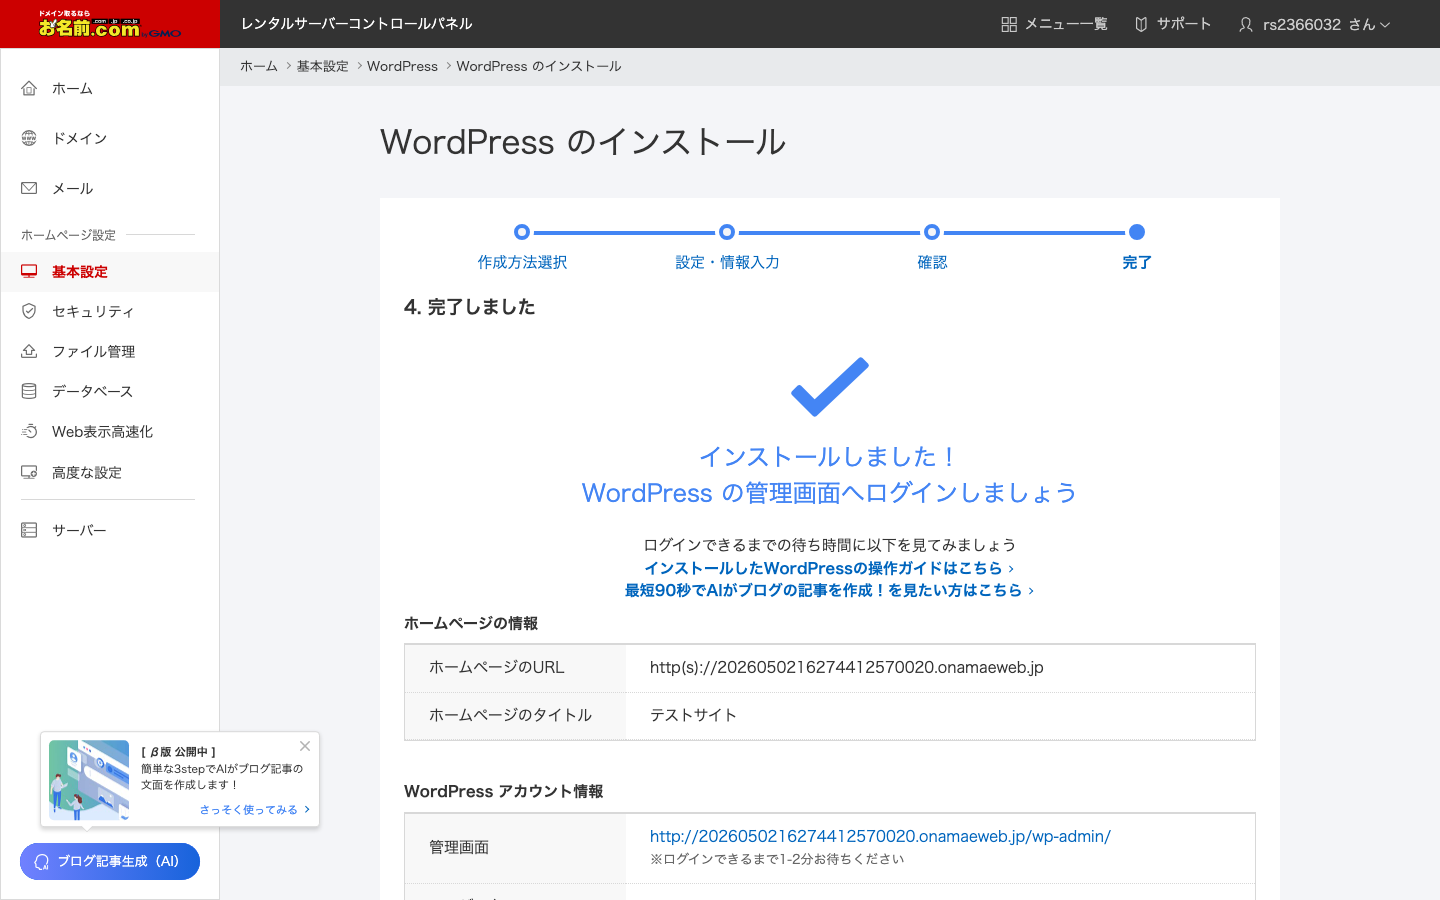
Task: Click the サポート shield icon in header
Action: [1141, 24]
